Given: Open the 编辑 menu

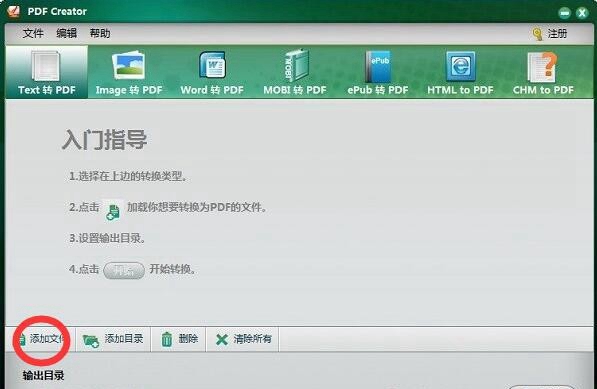Looking at the screenshot, I should (x=66, y=33).
